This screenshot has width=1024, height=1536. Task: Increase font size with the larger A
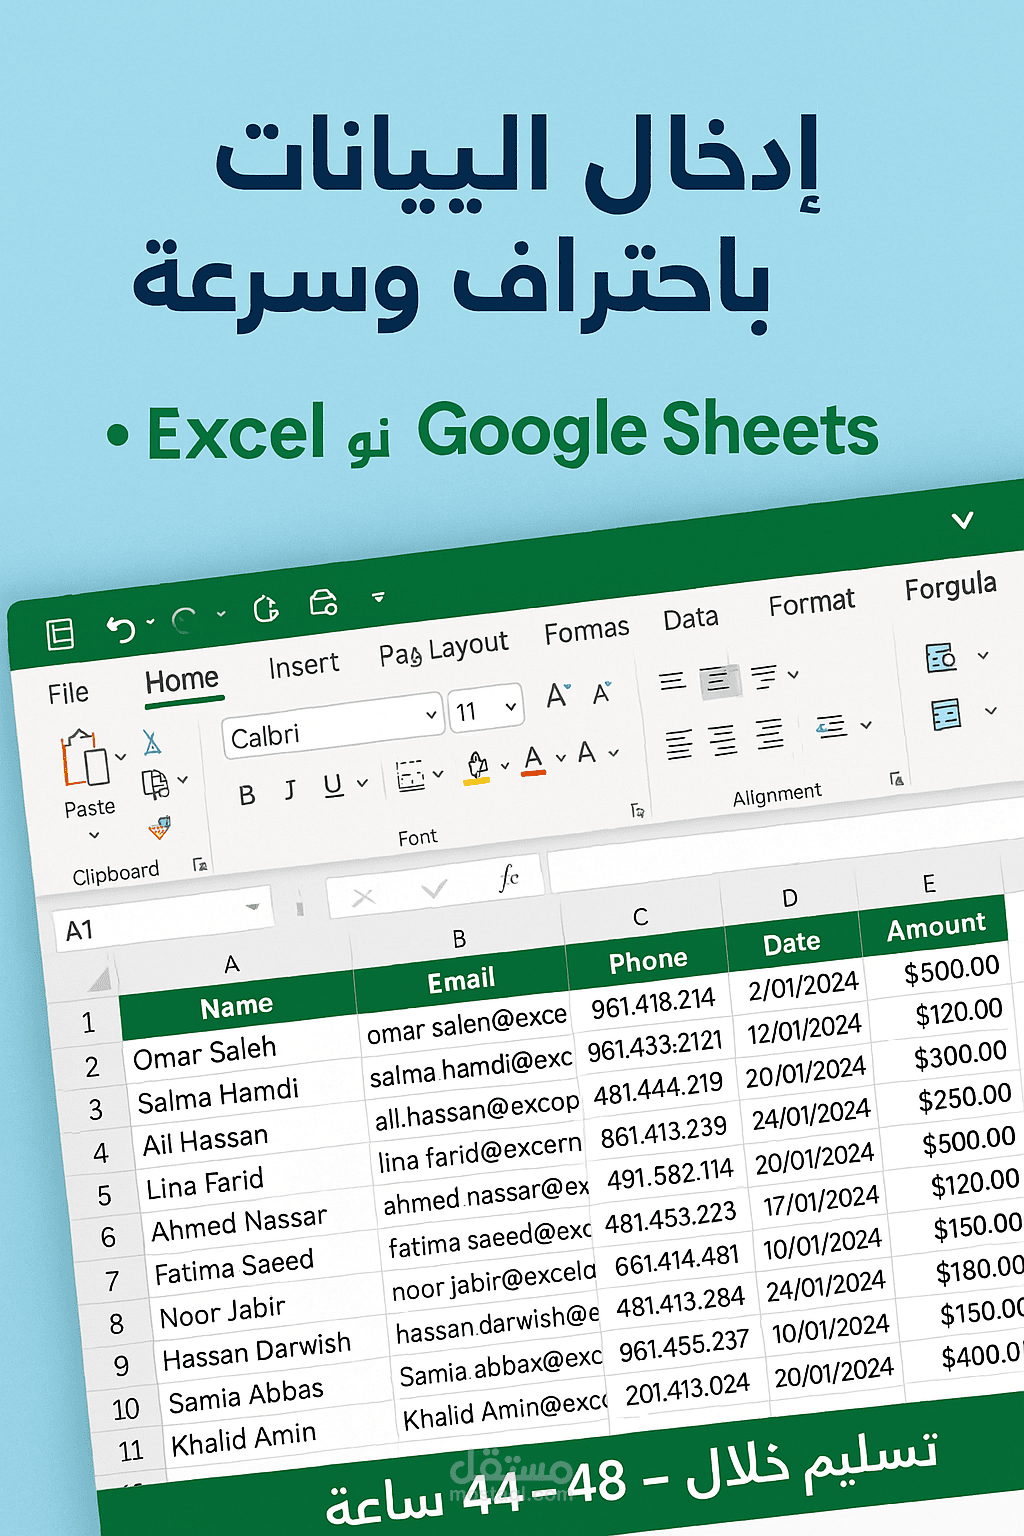(x=558, y=695)
